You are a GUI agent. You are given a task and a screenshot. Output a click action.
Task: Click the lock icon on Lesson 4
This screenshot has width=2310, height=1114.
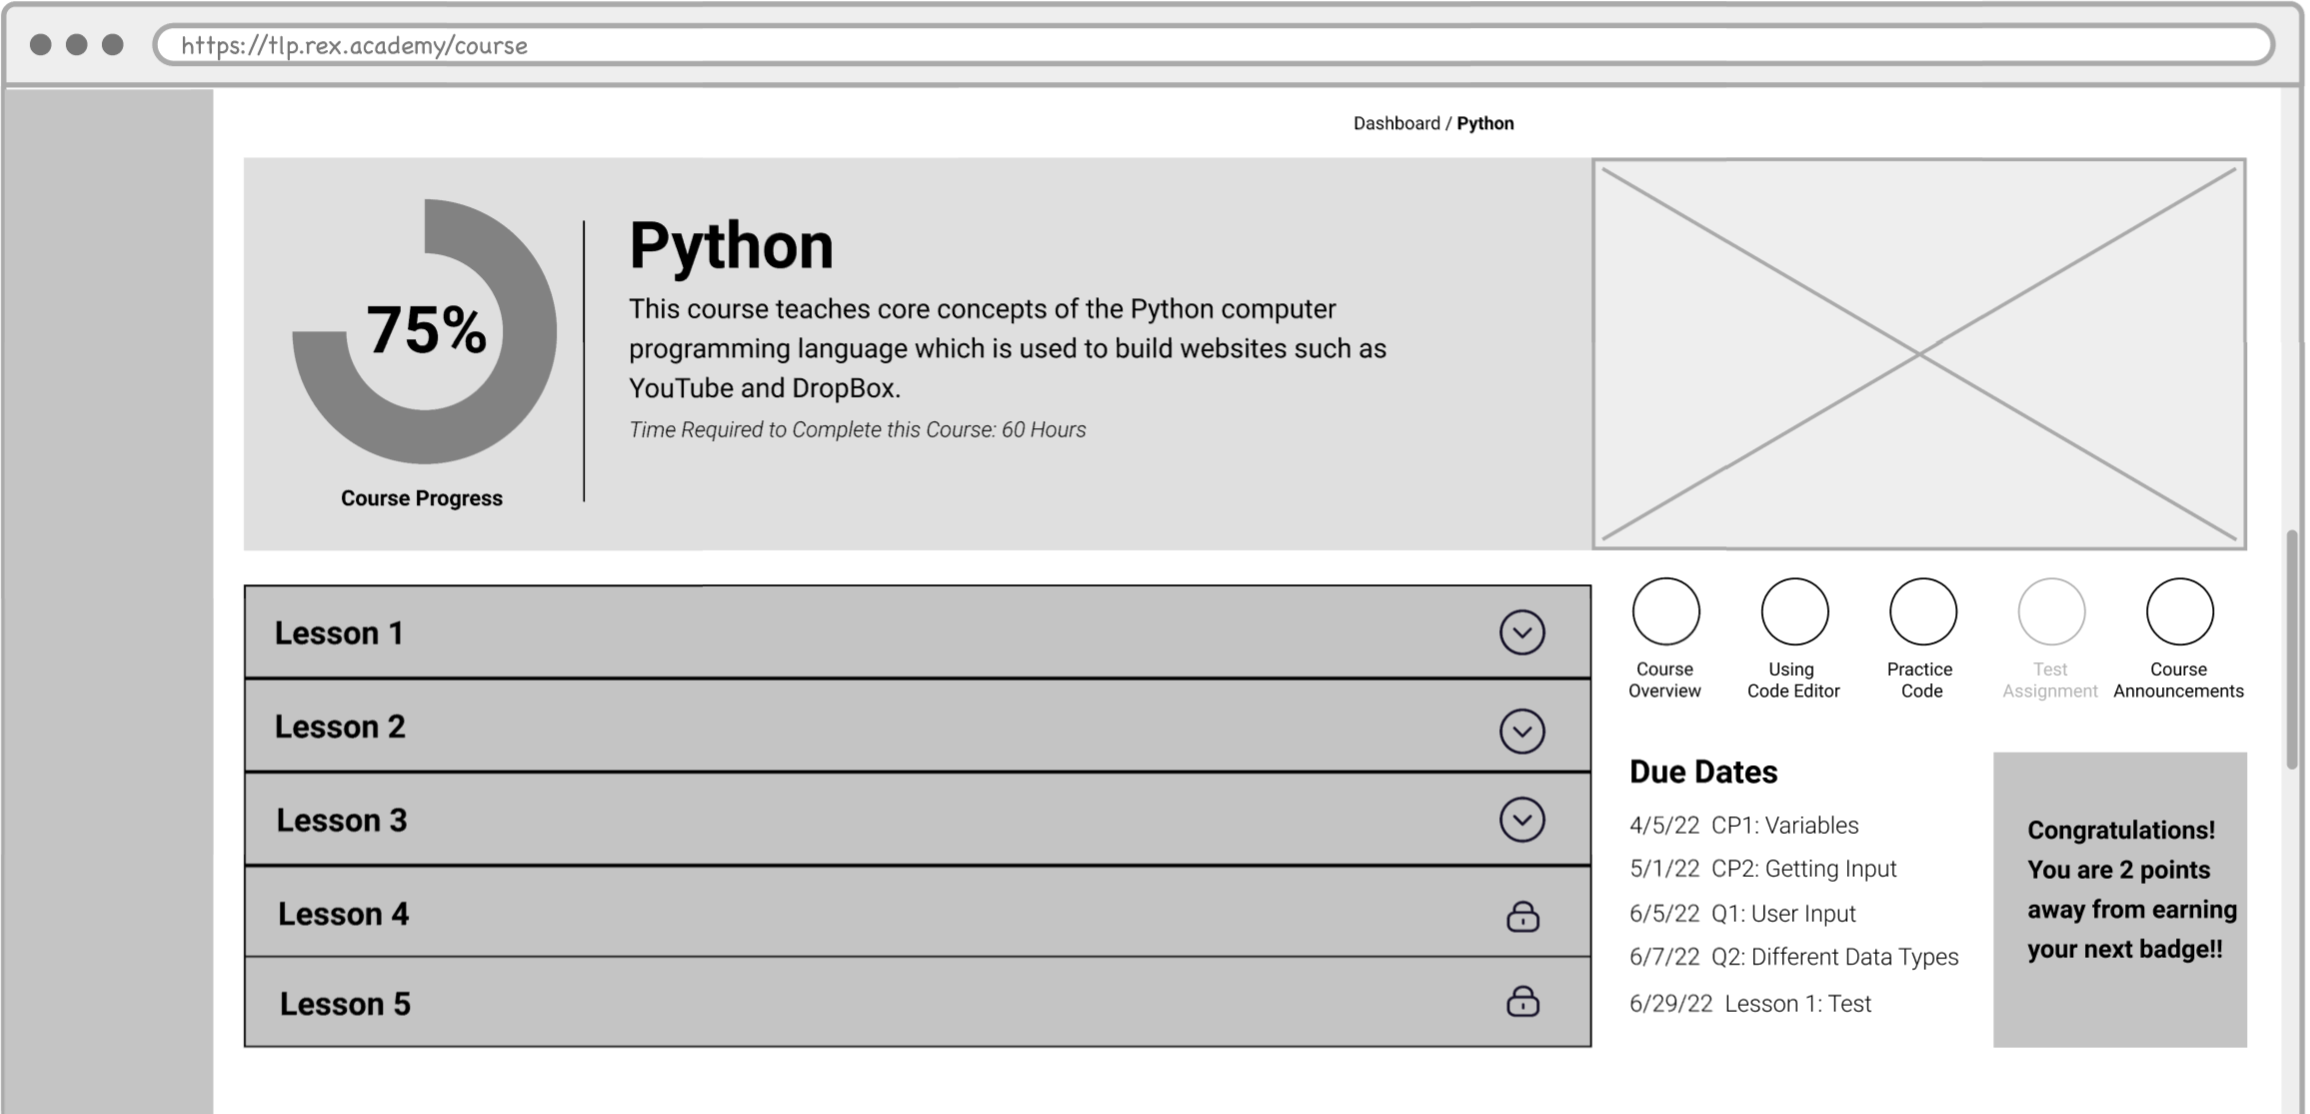[x=1522, y=916]
